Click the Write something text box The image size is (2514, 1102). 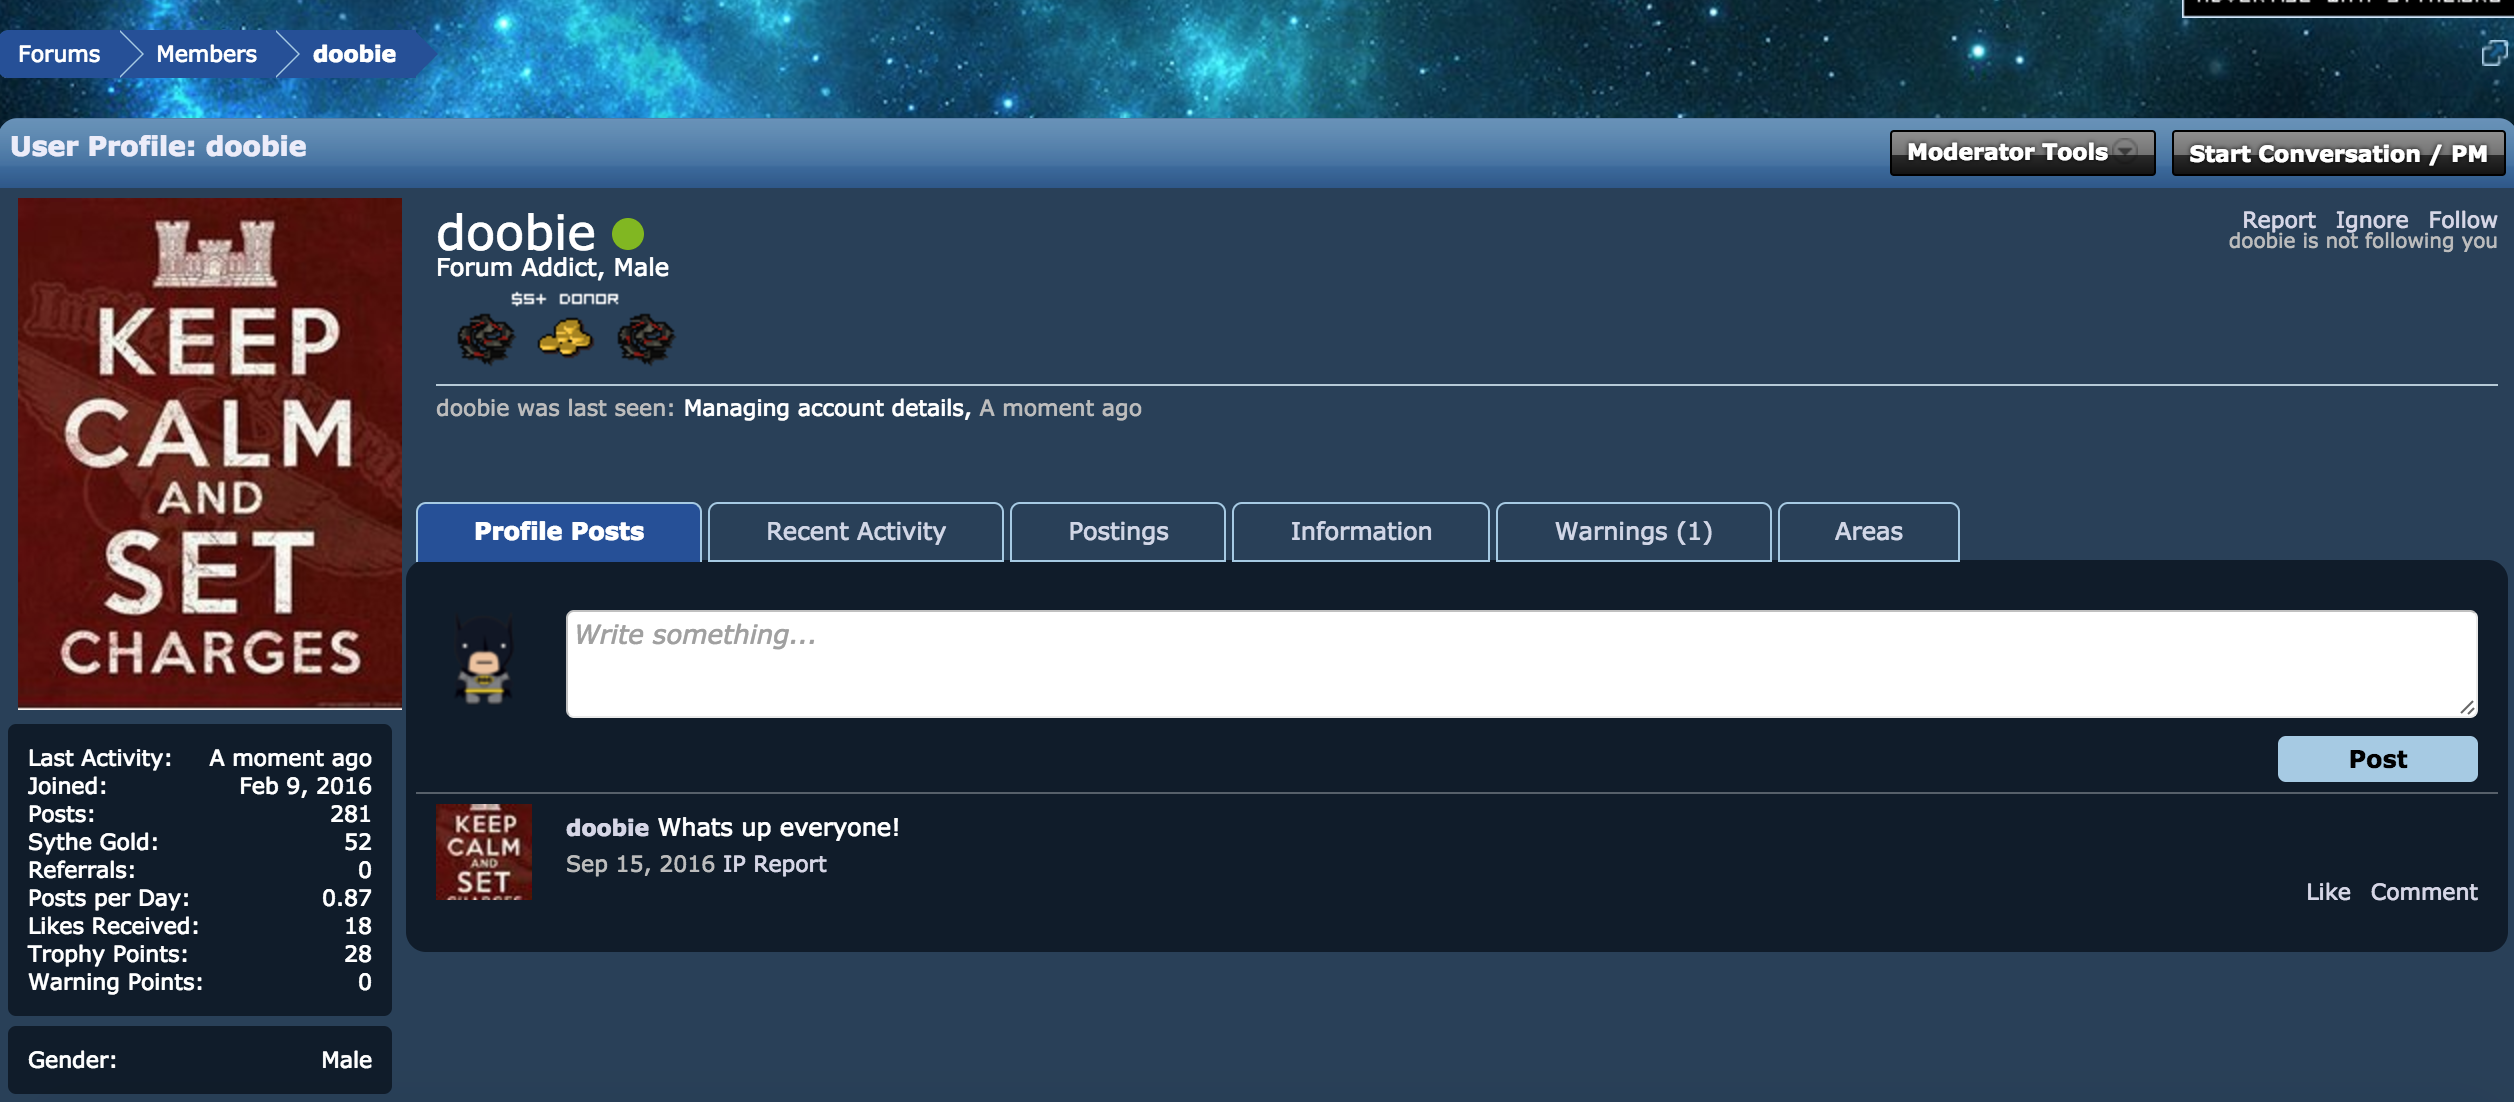point(1520,664)
